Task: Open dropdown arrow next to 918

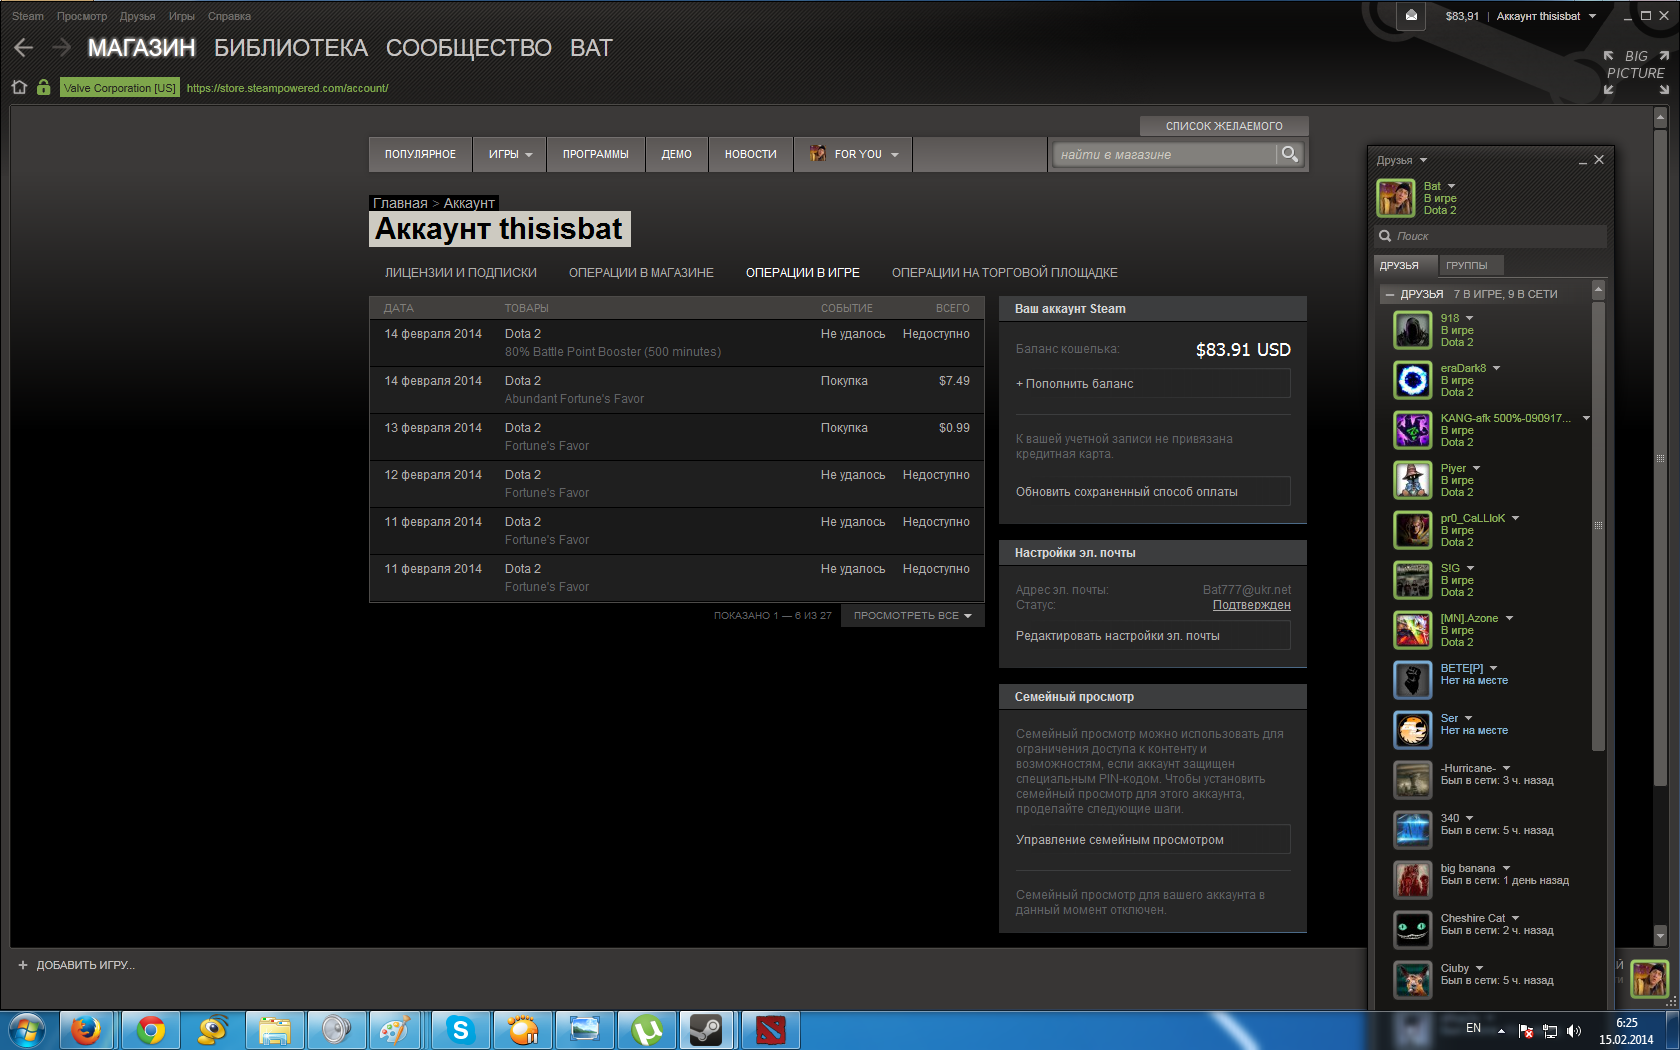Action: [x=1470, y=318]
